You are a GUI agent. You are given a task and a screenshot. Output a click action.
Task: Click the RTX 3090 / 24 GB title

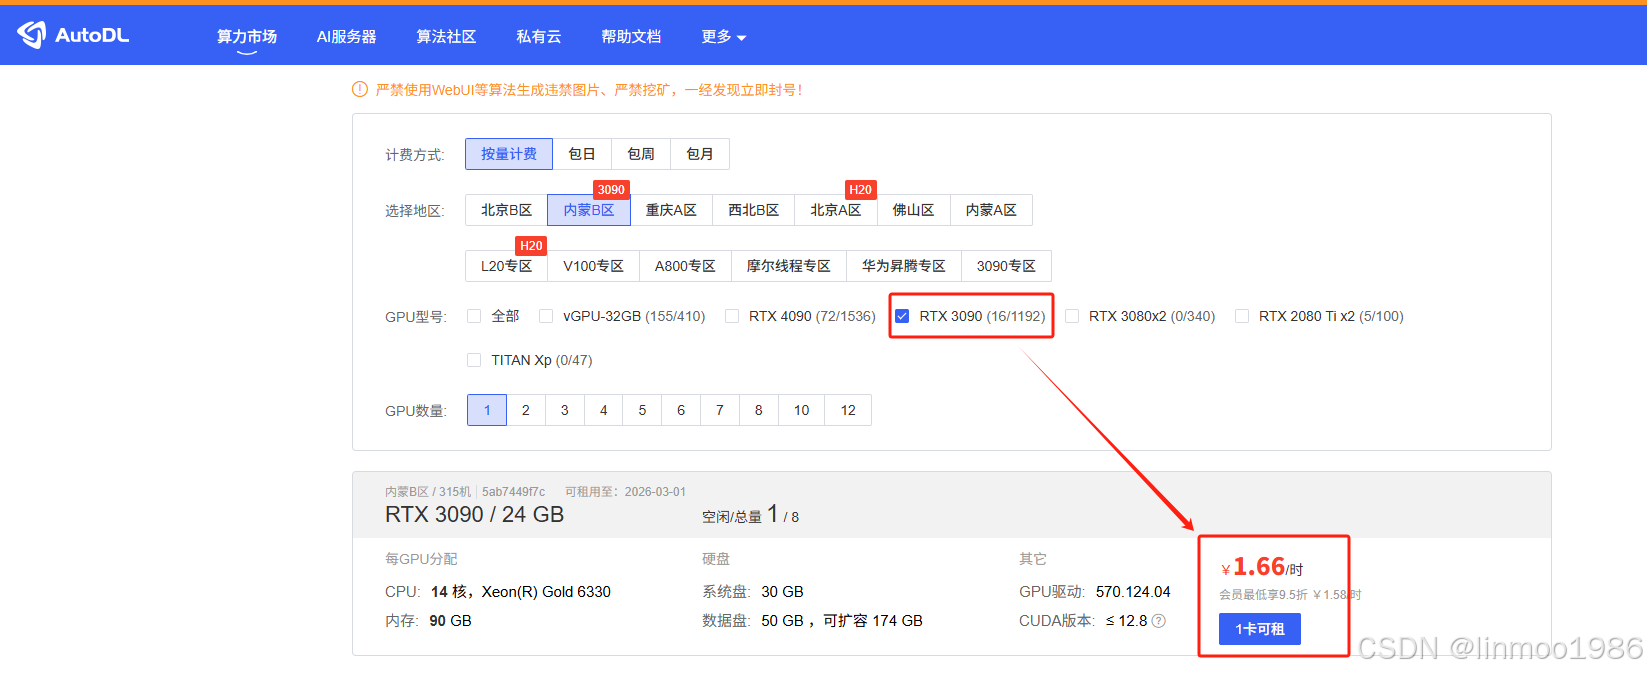[x=475, y=515]
